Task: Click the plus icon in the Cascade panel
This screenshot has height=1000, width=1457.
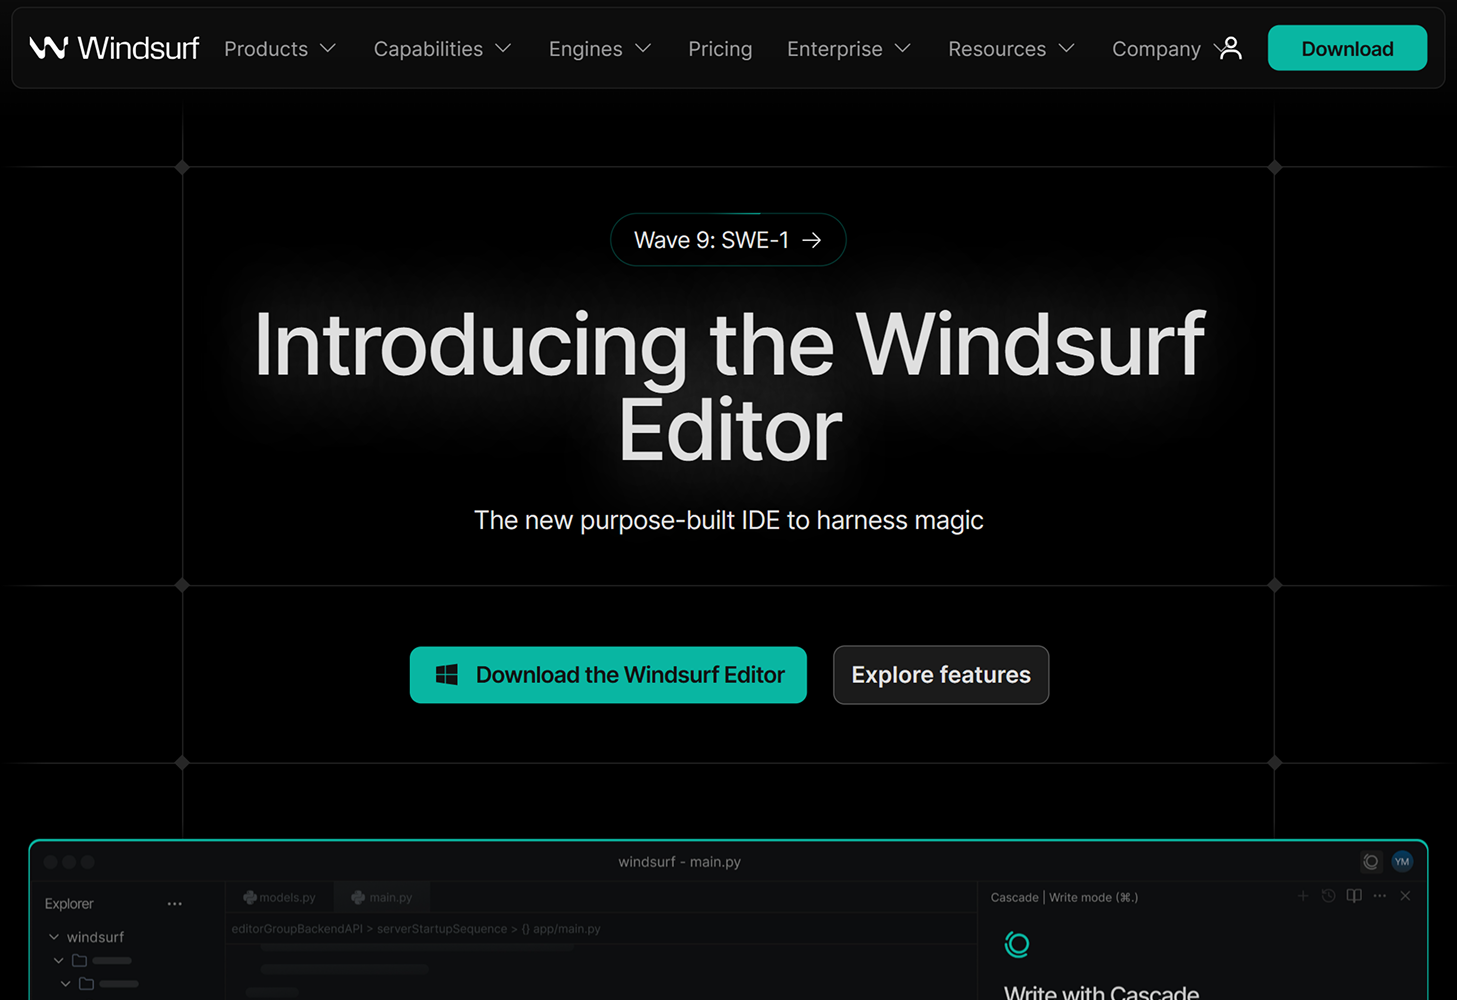Action: click(1302, 896)
